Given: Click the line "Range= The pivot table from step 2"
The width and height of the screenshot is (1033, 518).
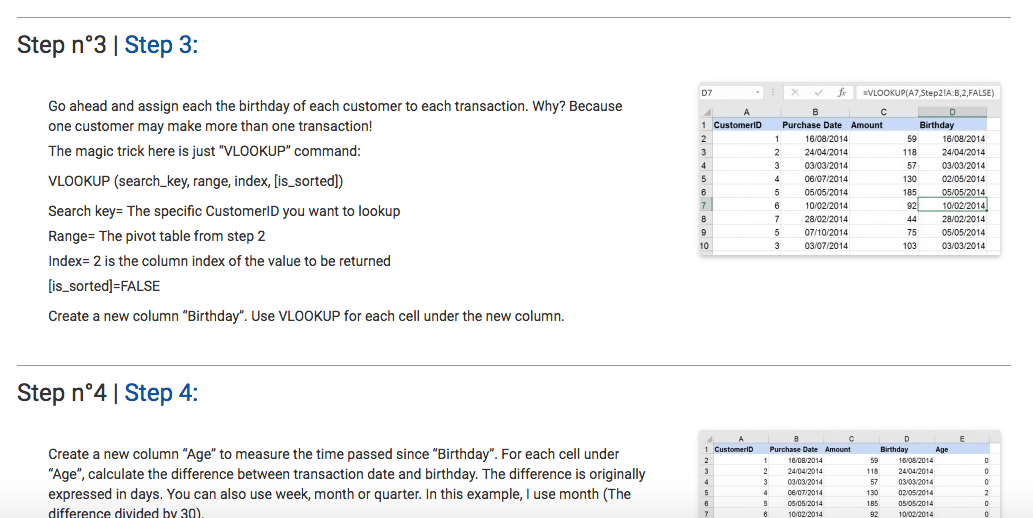Looking at the screenshot, I should 157,237.
